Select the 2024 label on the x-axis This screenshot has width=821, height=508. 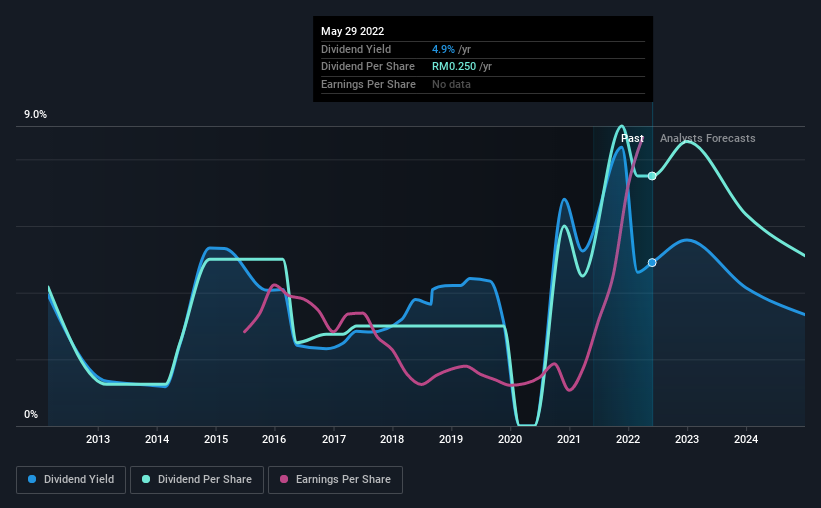(746, 440)
